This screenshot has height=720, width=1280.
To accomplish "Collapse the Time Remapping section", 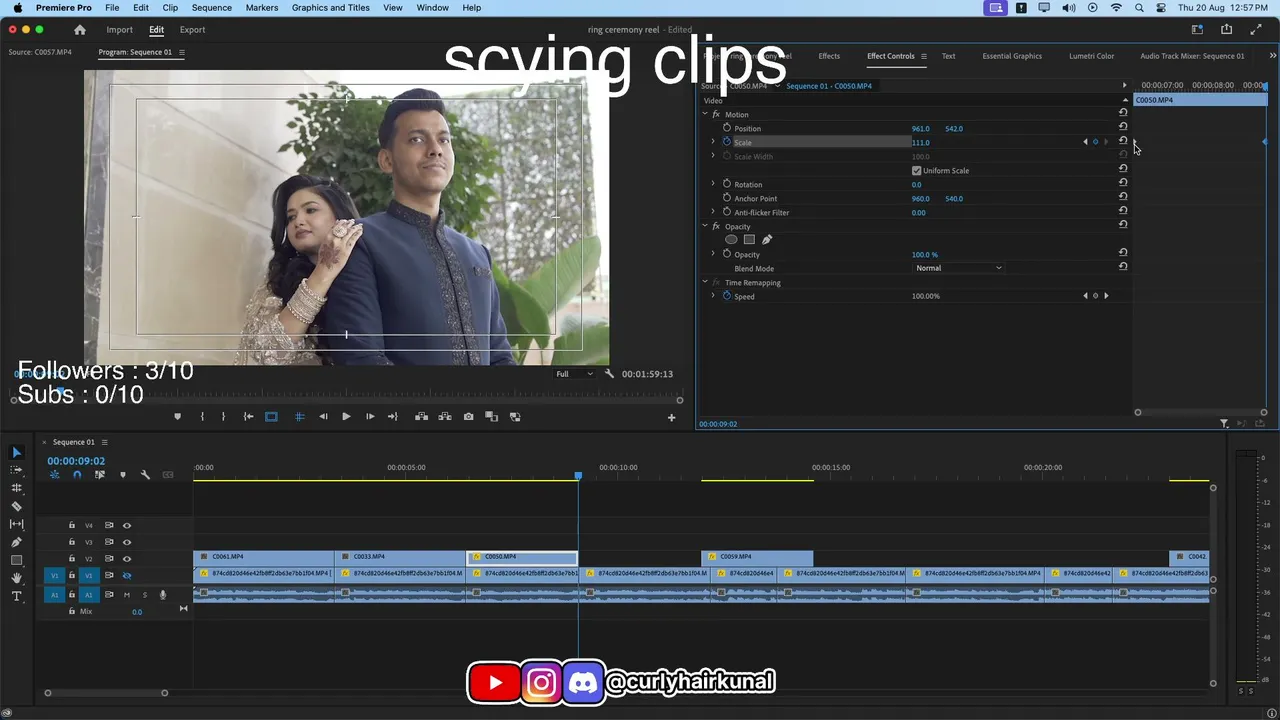I will [704, 282].
